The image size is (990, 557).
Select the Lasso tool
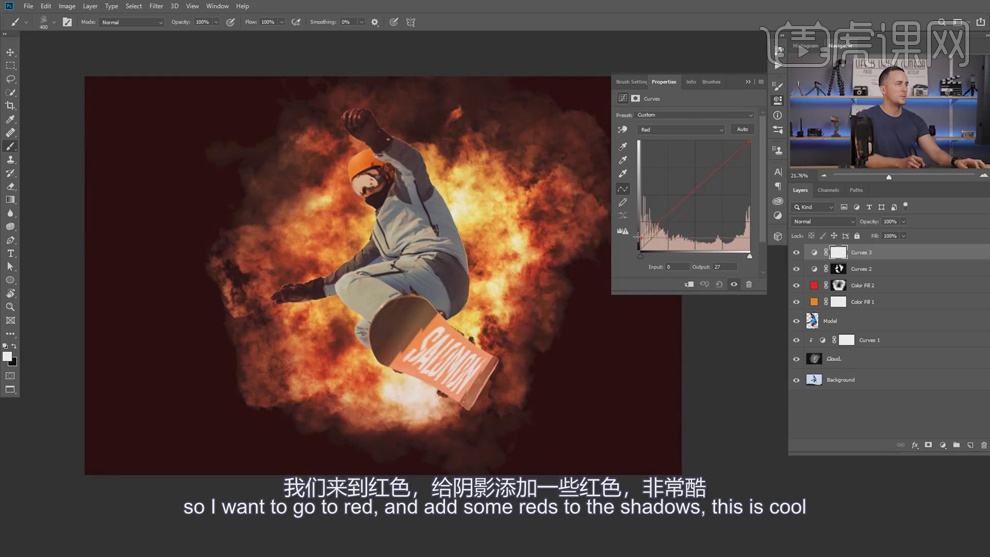pyautogui.click(x=11, y=79)
